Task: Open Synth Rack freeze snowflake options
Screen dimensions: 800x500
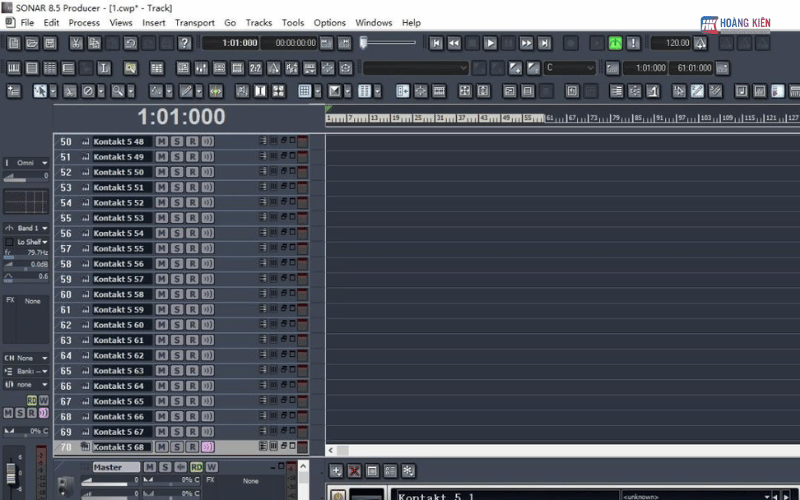Action: click(x=408, y=471)
